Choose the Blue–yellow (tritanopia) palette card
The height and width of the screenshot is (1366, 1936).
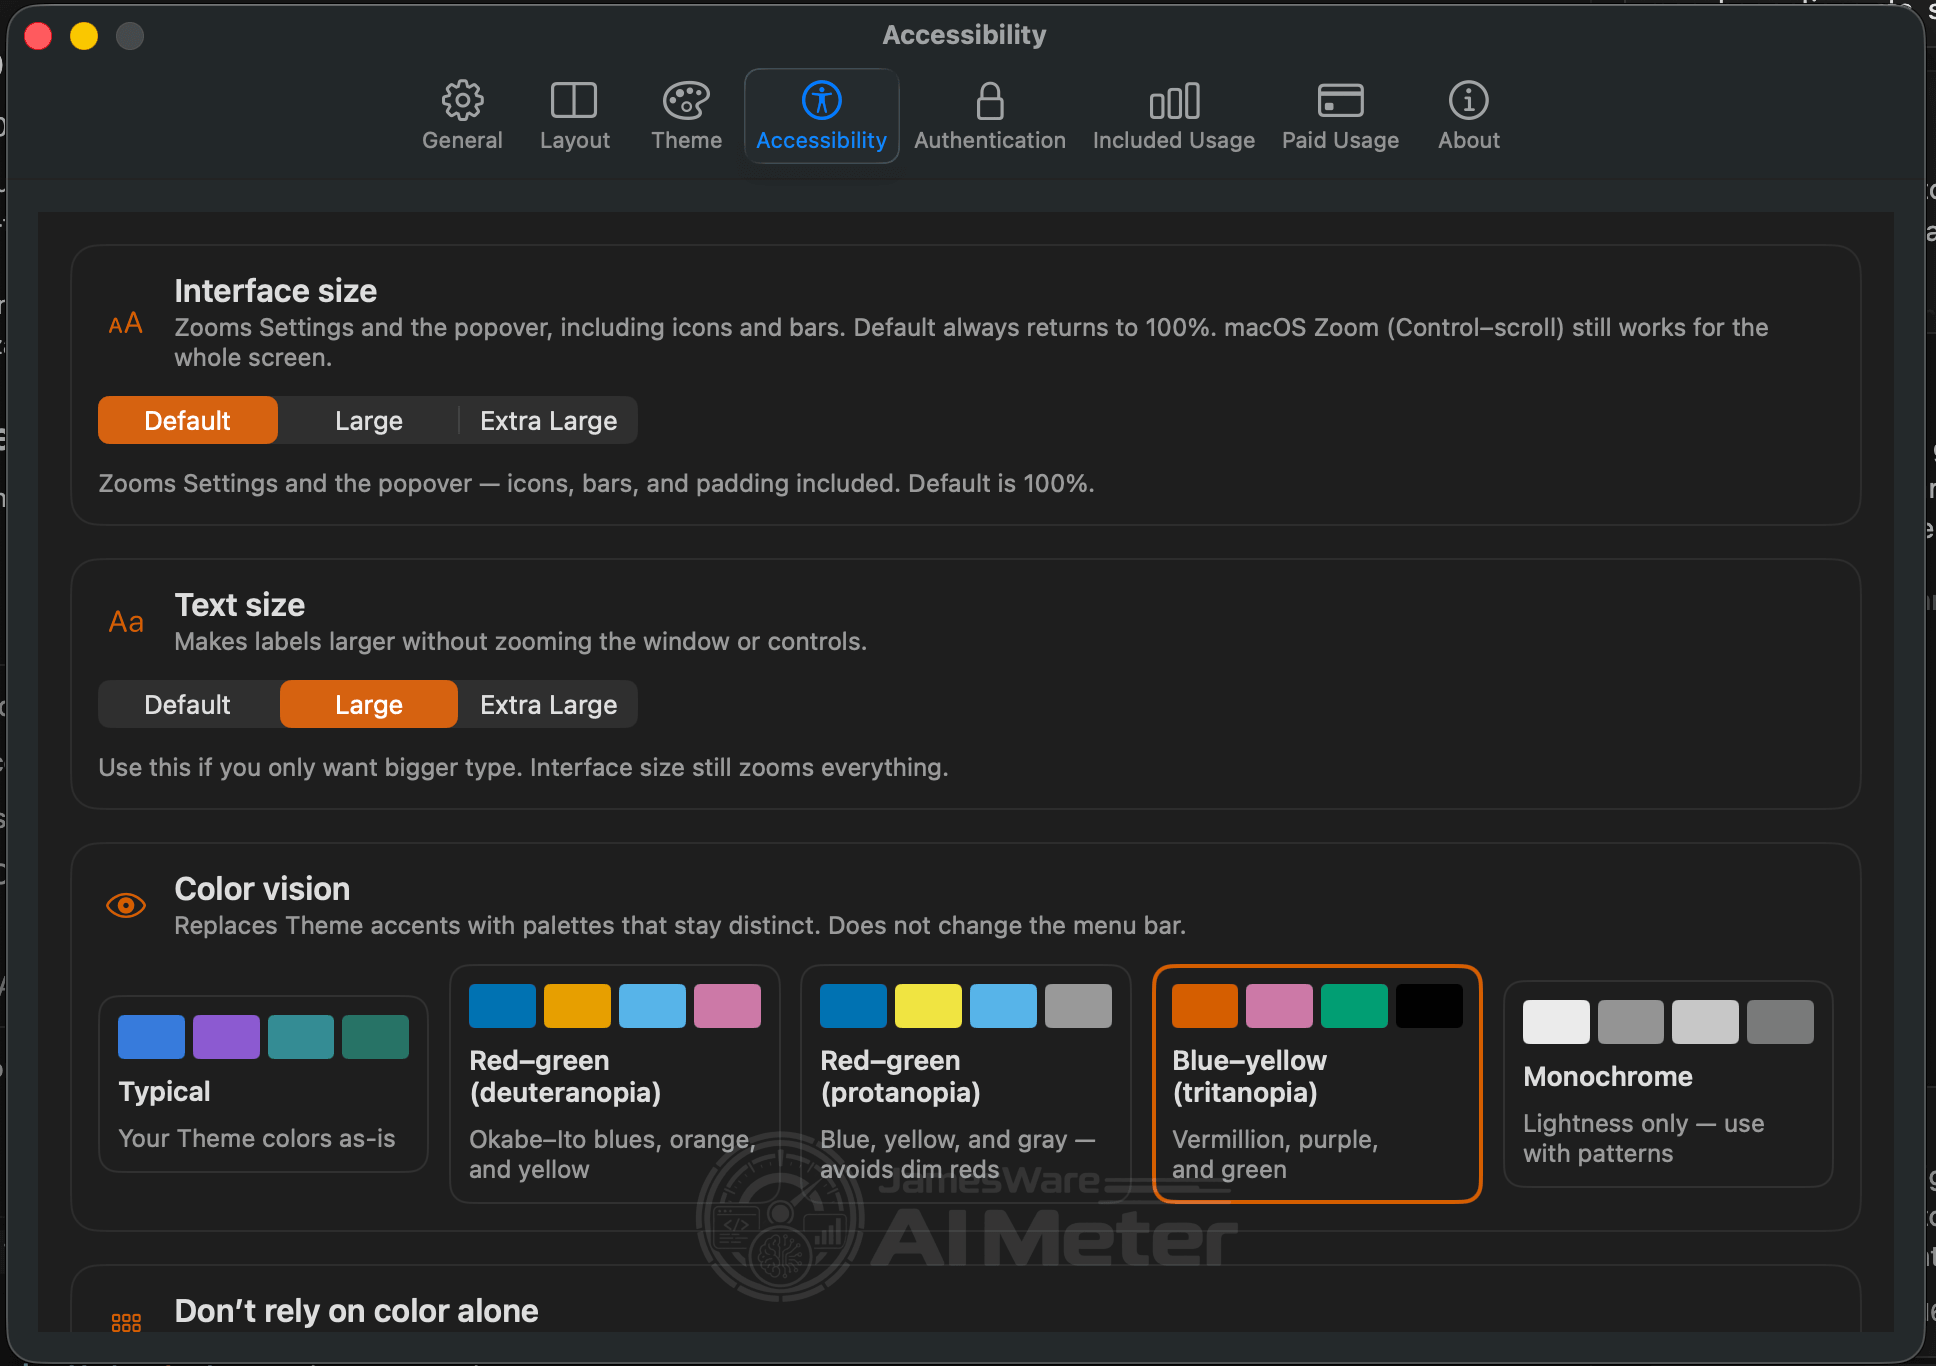pos(1316,1084)
